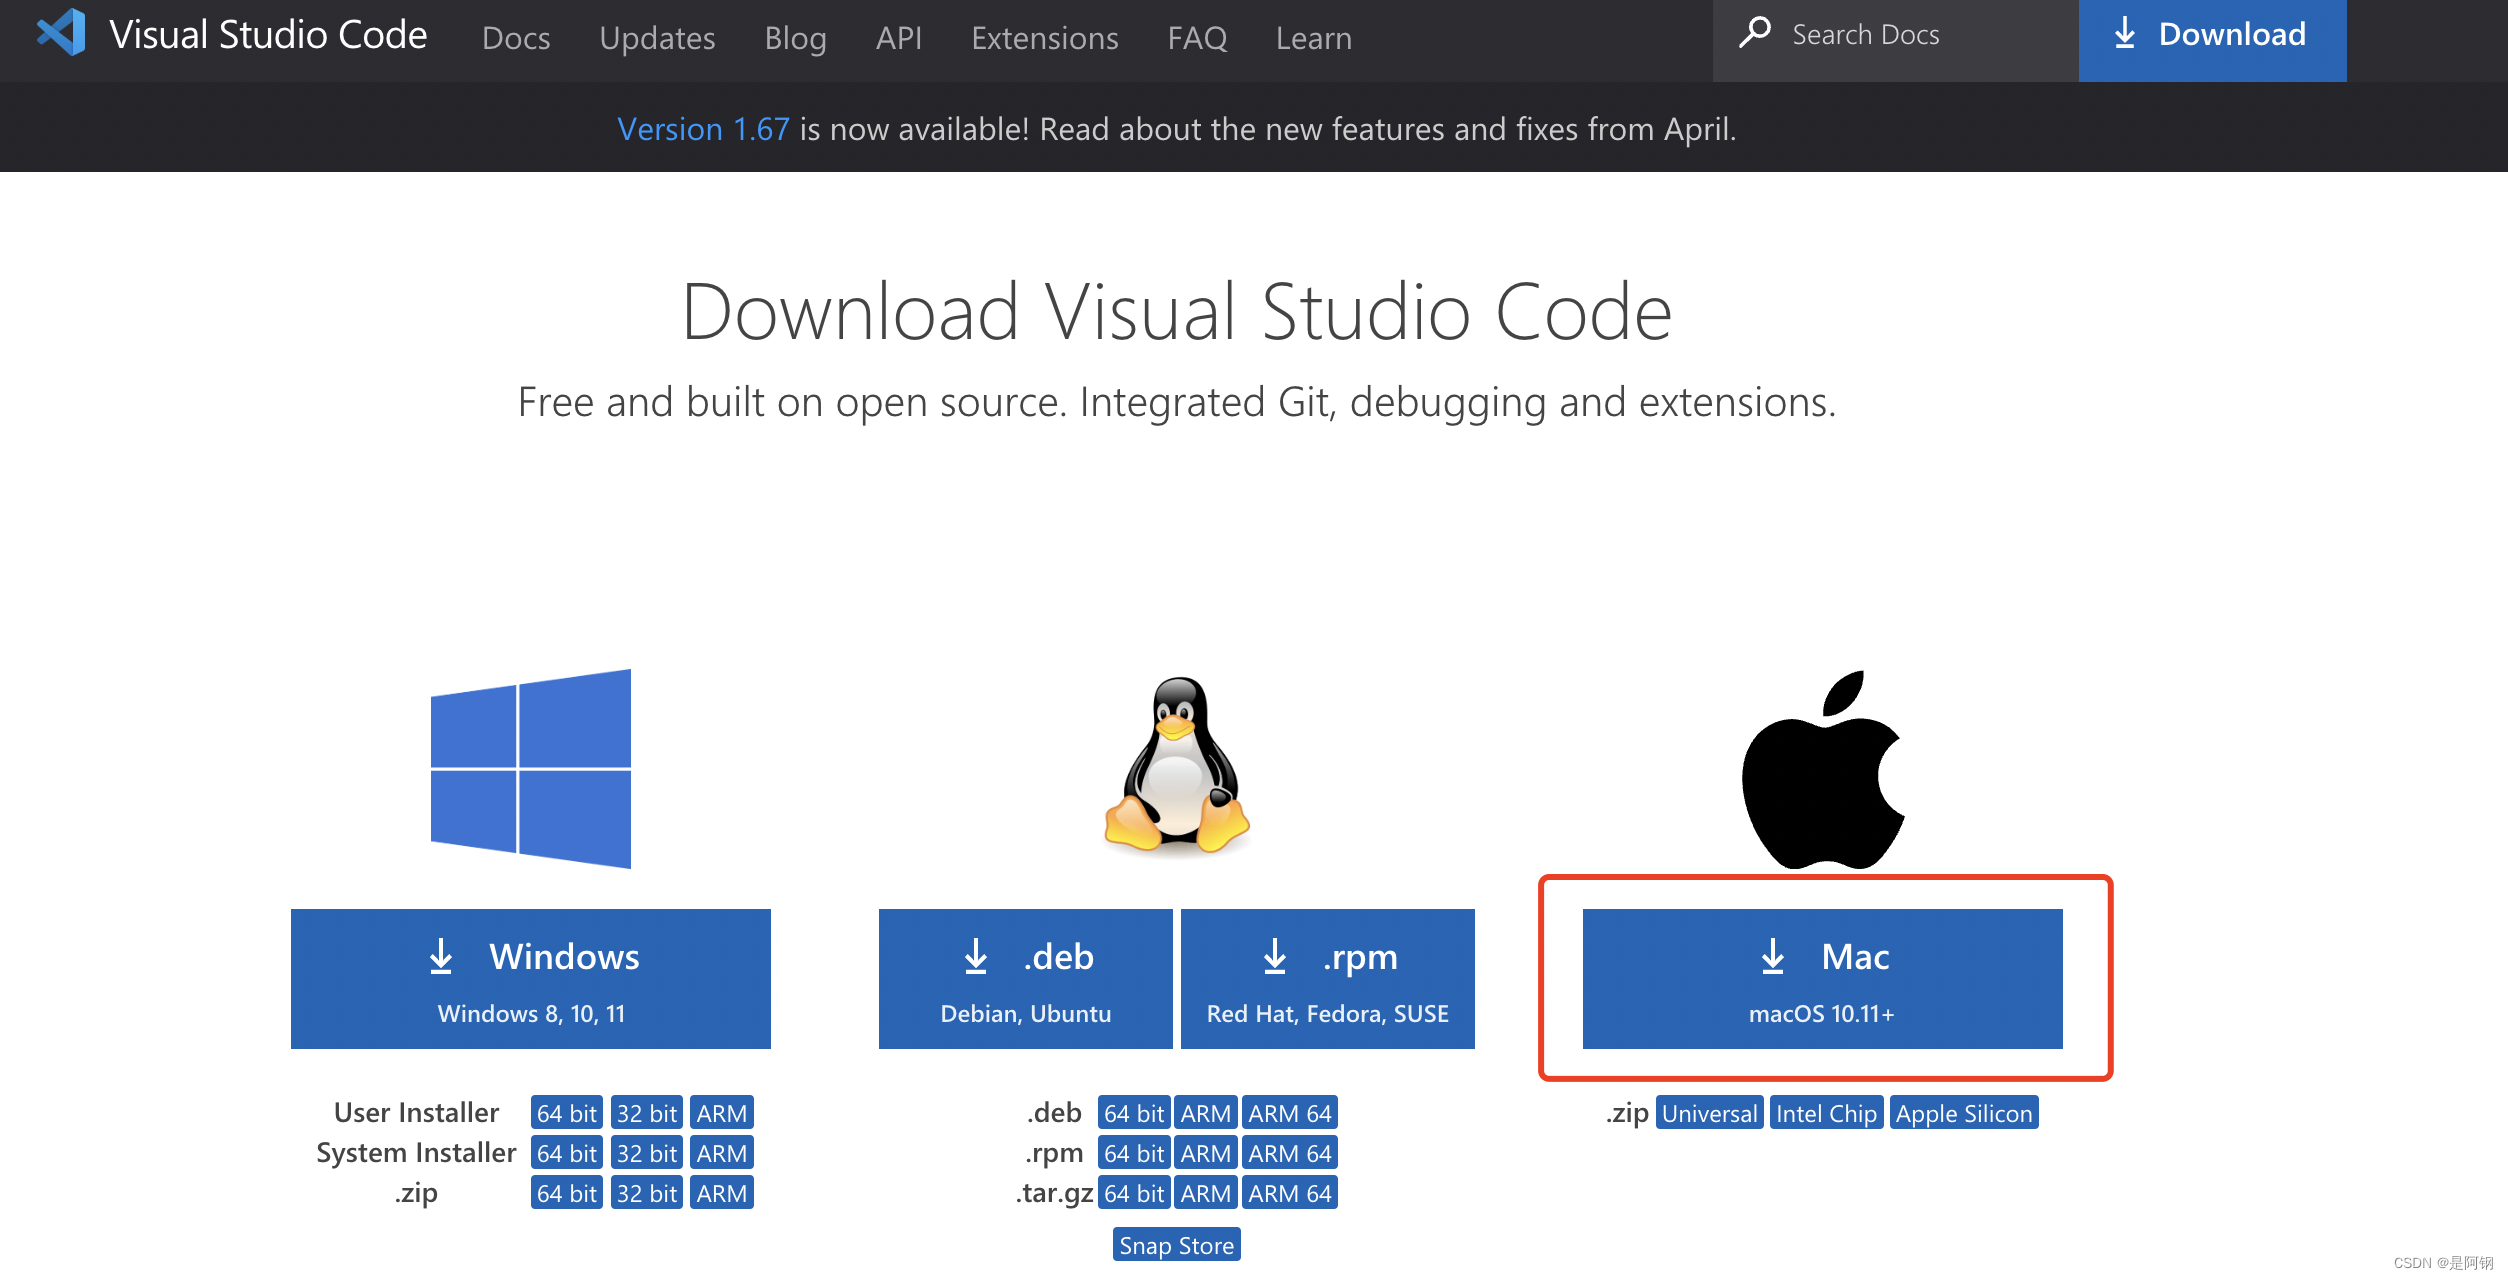Viewport: 2508px width, 1280px height.
Task: Select Windows .zip 32 bit
Action: point(647,1193)
